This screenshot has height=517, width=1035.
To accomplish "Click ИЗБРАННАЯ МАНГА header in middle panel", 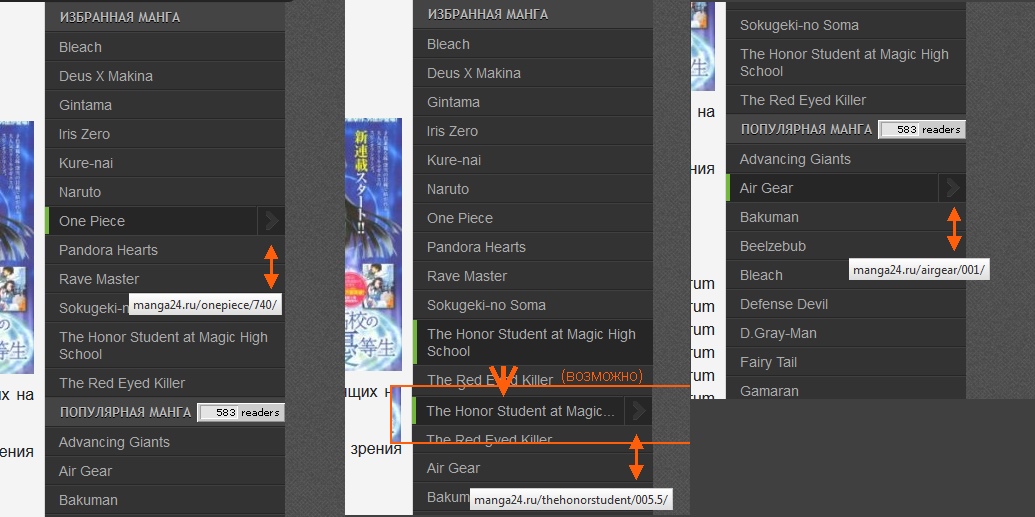I will (488, 14).
